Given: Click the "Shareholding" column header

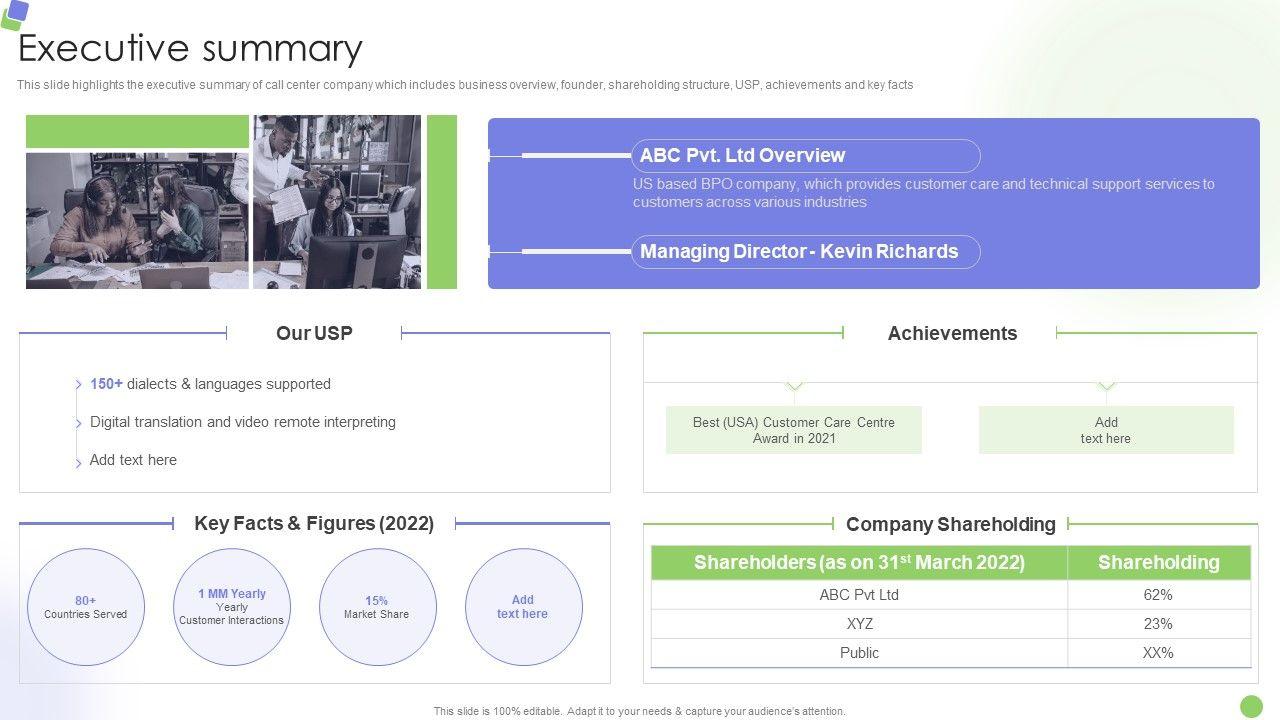Looking at the screenshot, I should pos(1159,563).
